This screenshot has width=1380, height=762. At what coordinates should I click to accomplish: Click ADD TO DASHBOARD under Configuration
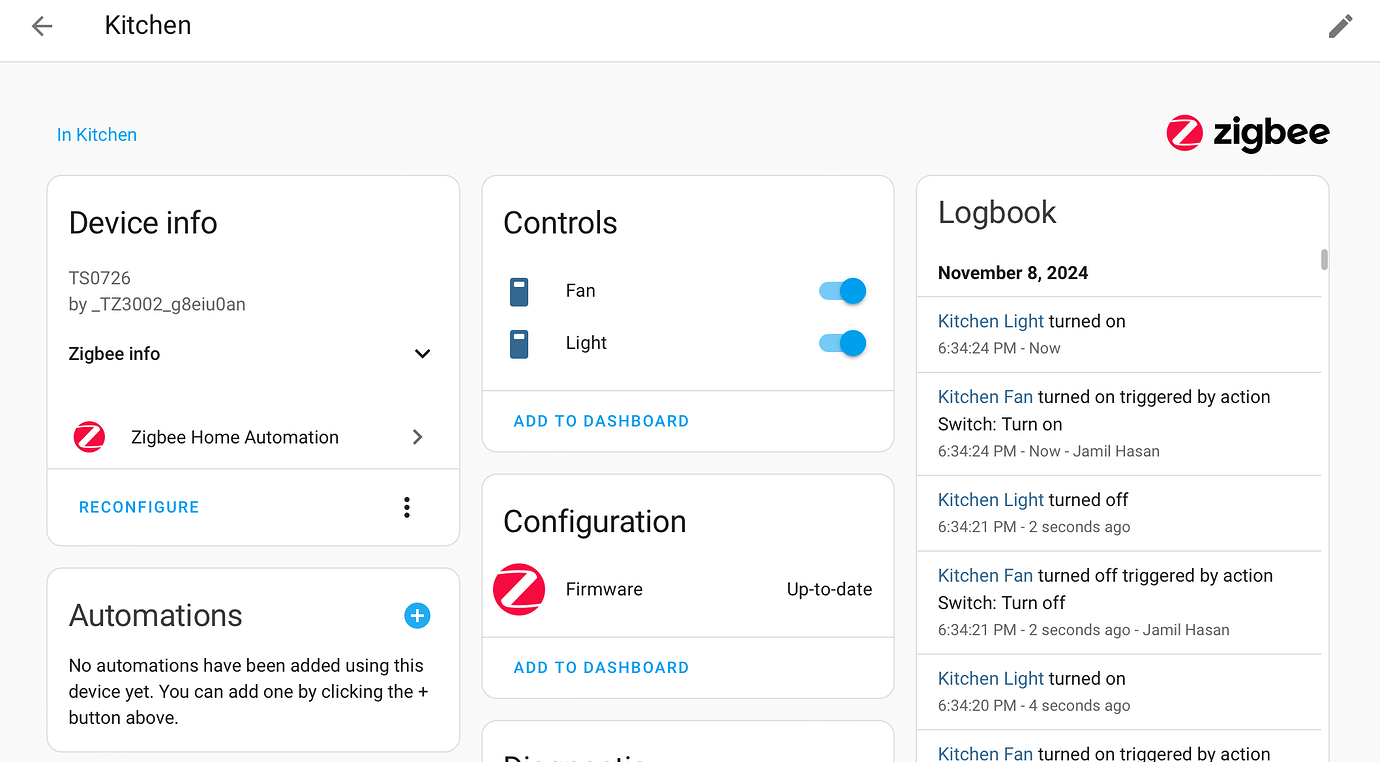click(x=601, y=667)
